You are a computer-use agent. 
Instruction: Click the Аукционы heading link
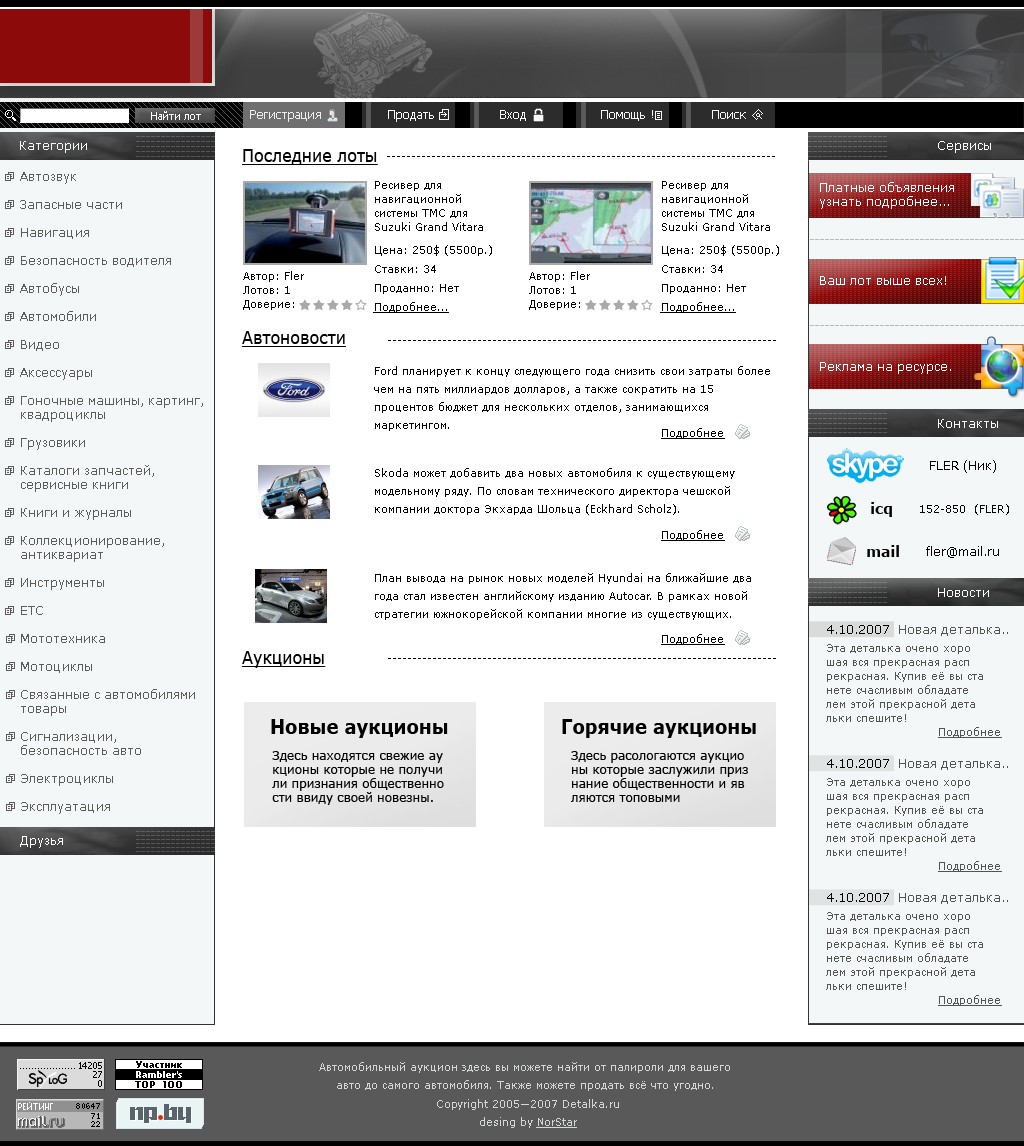[x=284, y=658]
